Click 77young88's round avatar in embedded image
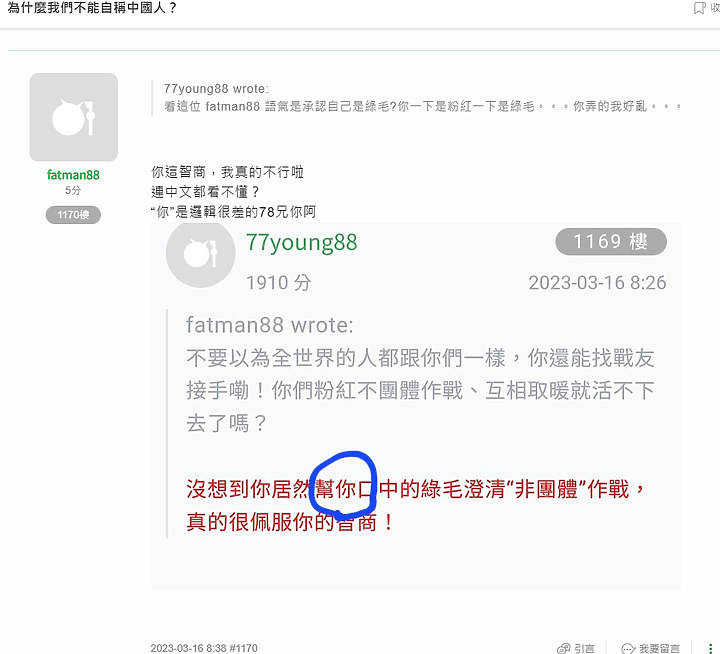Screen dimensions: 720x654 click(x=200, y=253)
